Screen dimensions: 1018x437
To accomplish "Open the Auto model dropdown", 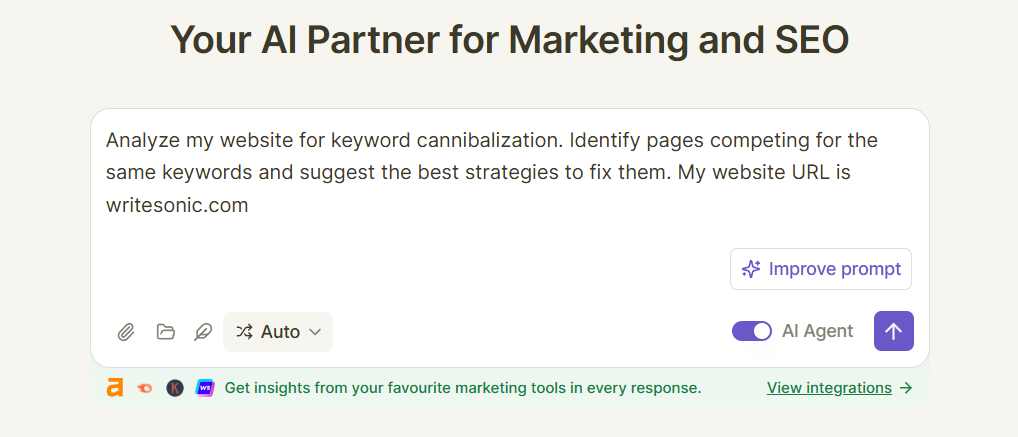I will [x=278, y=332].
